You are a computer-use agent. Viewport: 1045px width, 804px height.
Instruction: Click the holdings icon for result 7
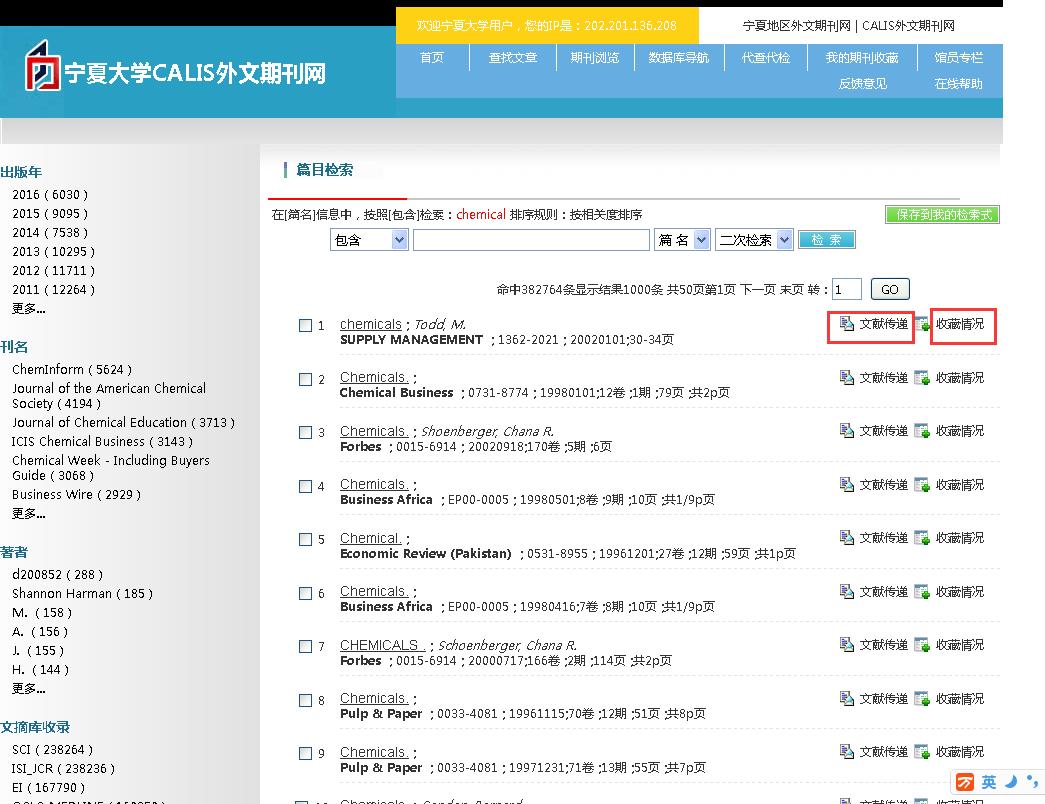(922, 645)
